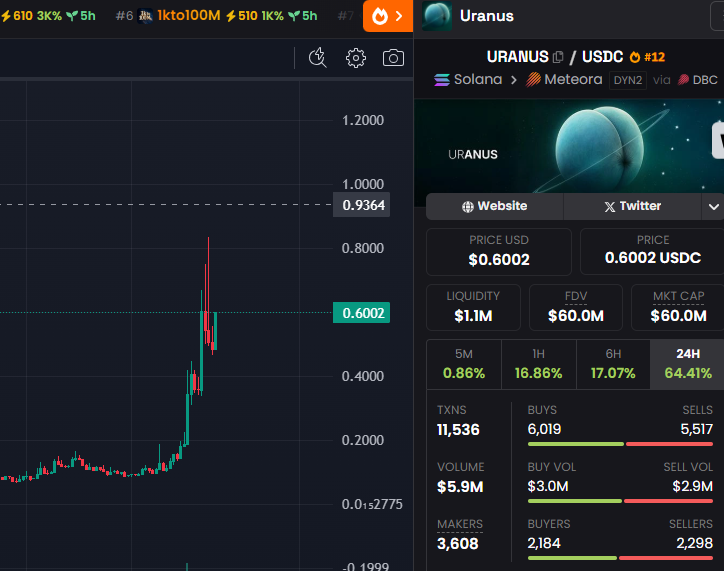Click the Uranus token avatar
The height and width of the screenshot is (571, 724).
coord(436,16)
